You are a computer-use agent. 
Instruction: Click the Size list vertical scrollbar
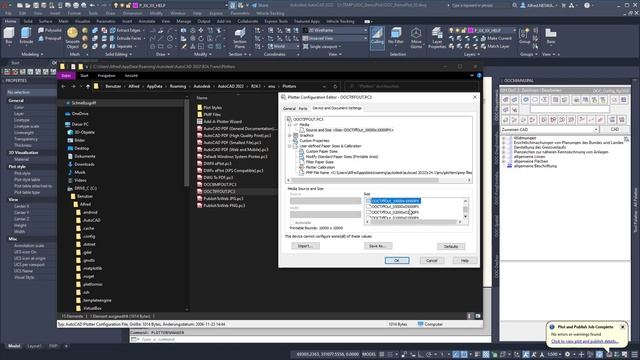point(465,209)
